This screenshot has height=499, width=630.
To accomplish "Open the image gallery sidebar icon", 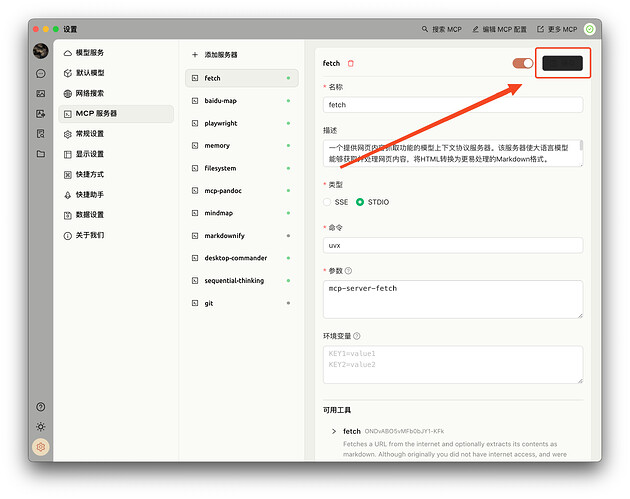I will [x=41, y=94].
